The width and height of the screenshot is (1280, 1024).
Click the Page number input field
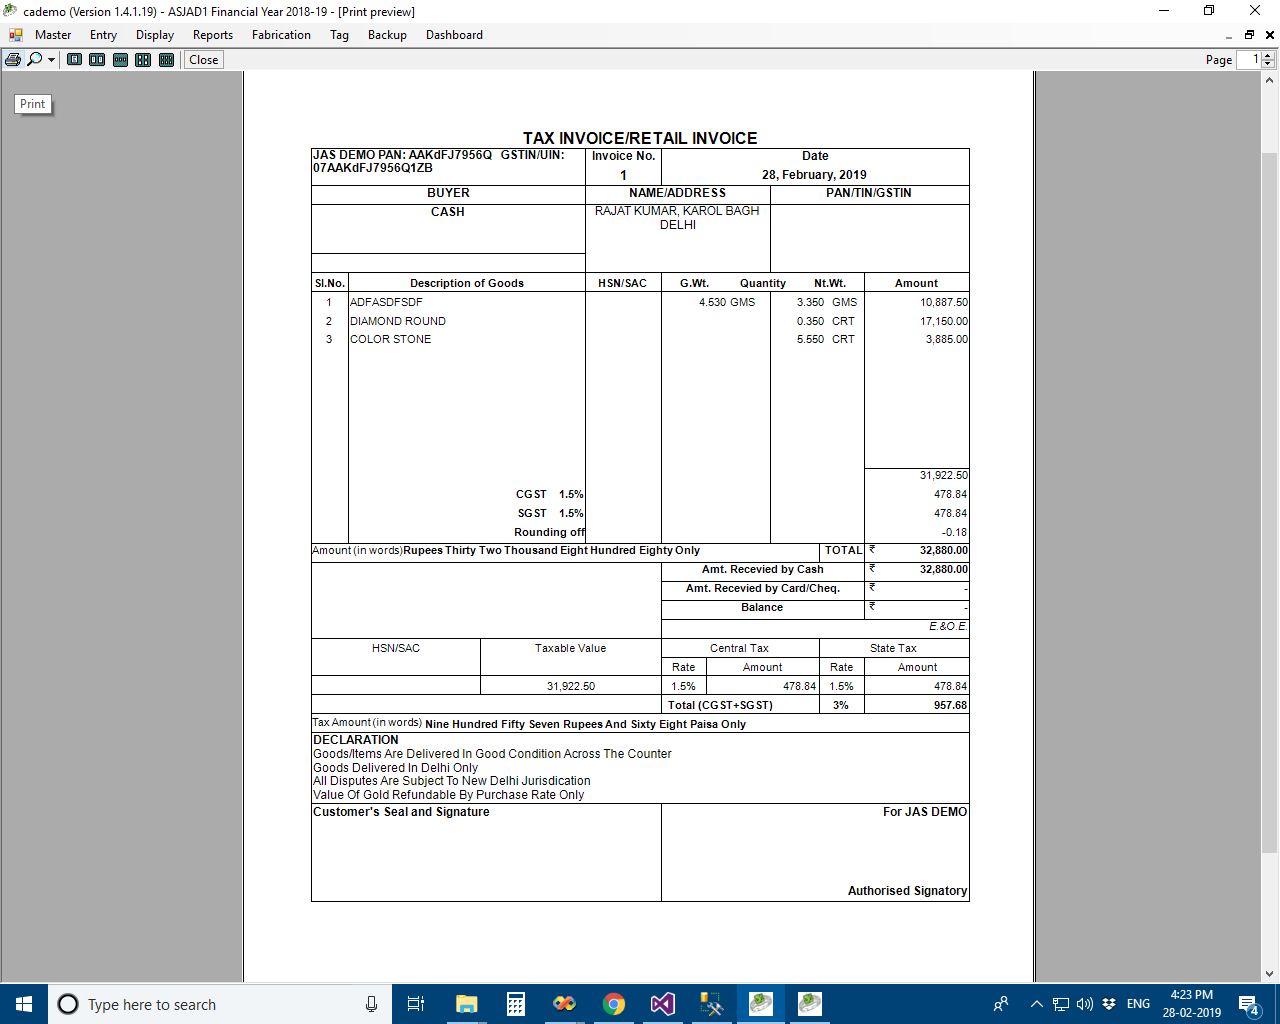[x=1249, y=60]
